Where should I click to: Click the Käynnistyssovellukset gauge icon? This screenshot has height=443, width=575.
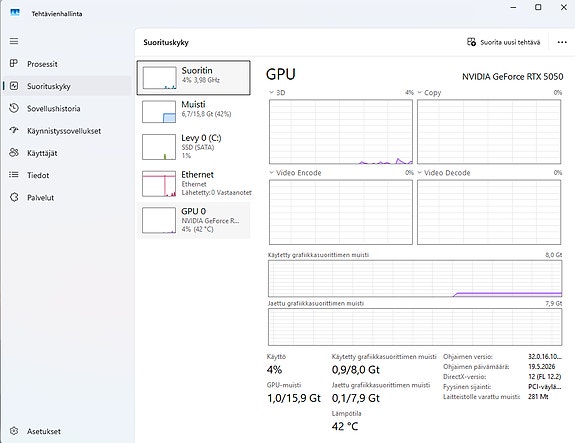click(14, 130)
